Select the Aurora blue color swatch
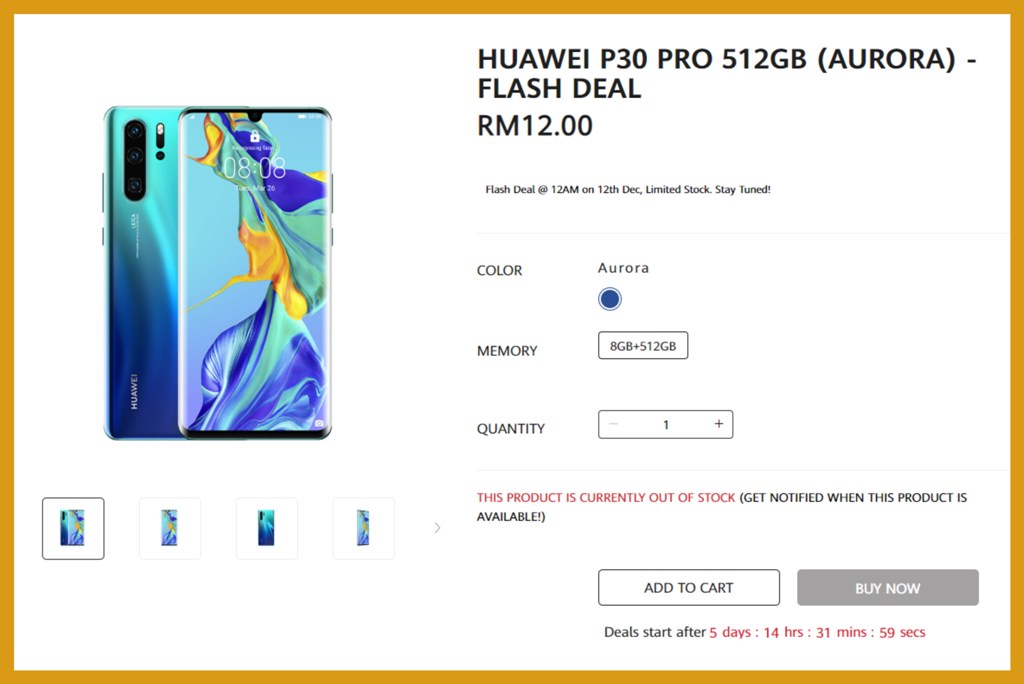The width and height of the screenshot is (1024, 684). click(609, 299)
